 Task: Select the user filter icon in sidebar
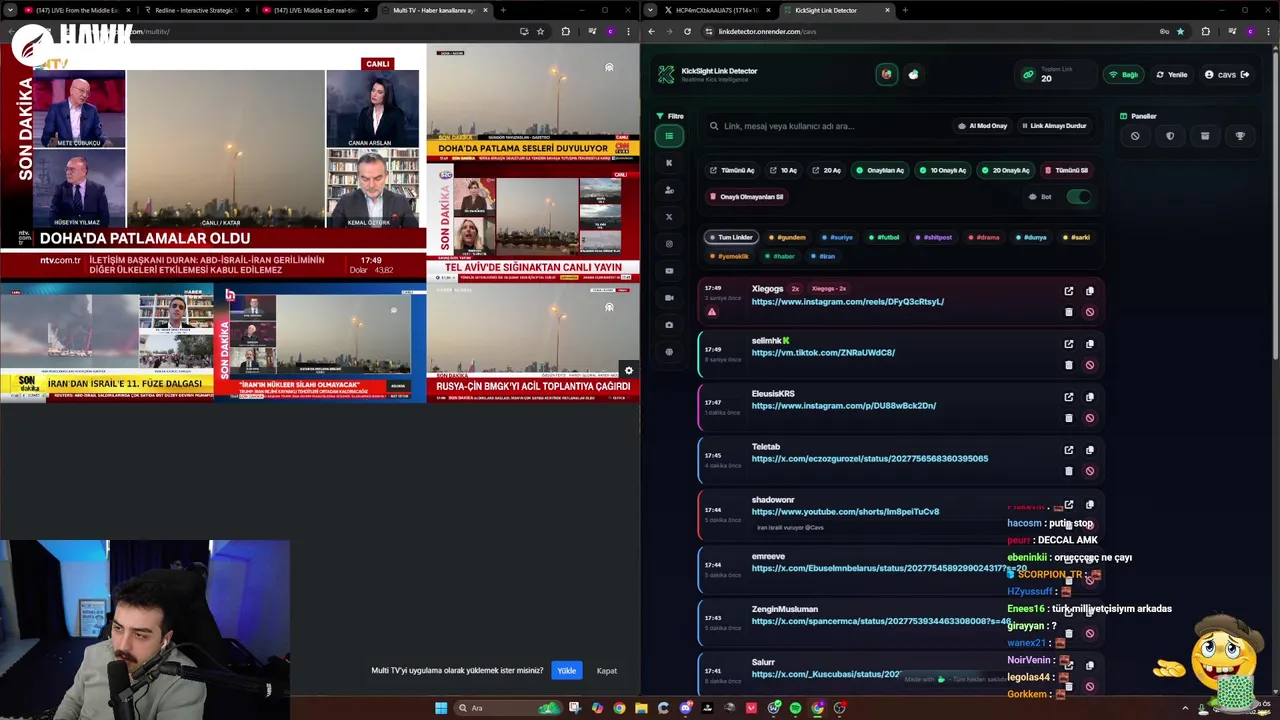tap(669, 190)
